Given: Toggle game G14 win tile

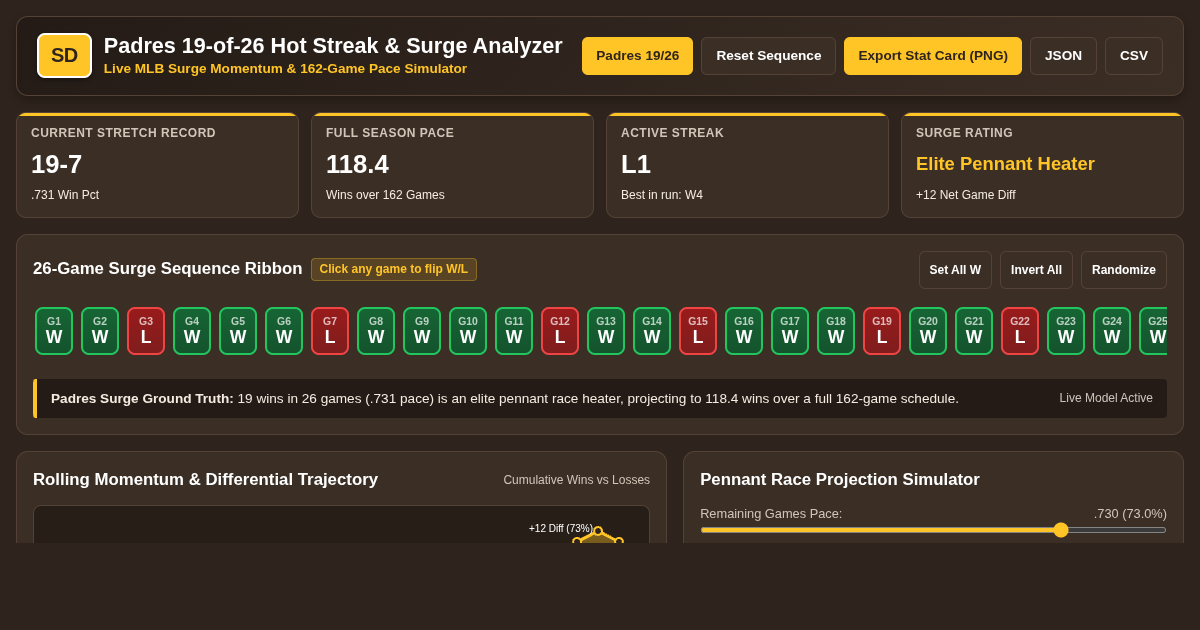Looking at the screenshot, I should coord(652,331).
